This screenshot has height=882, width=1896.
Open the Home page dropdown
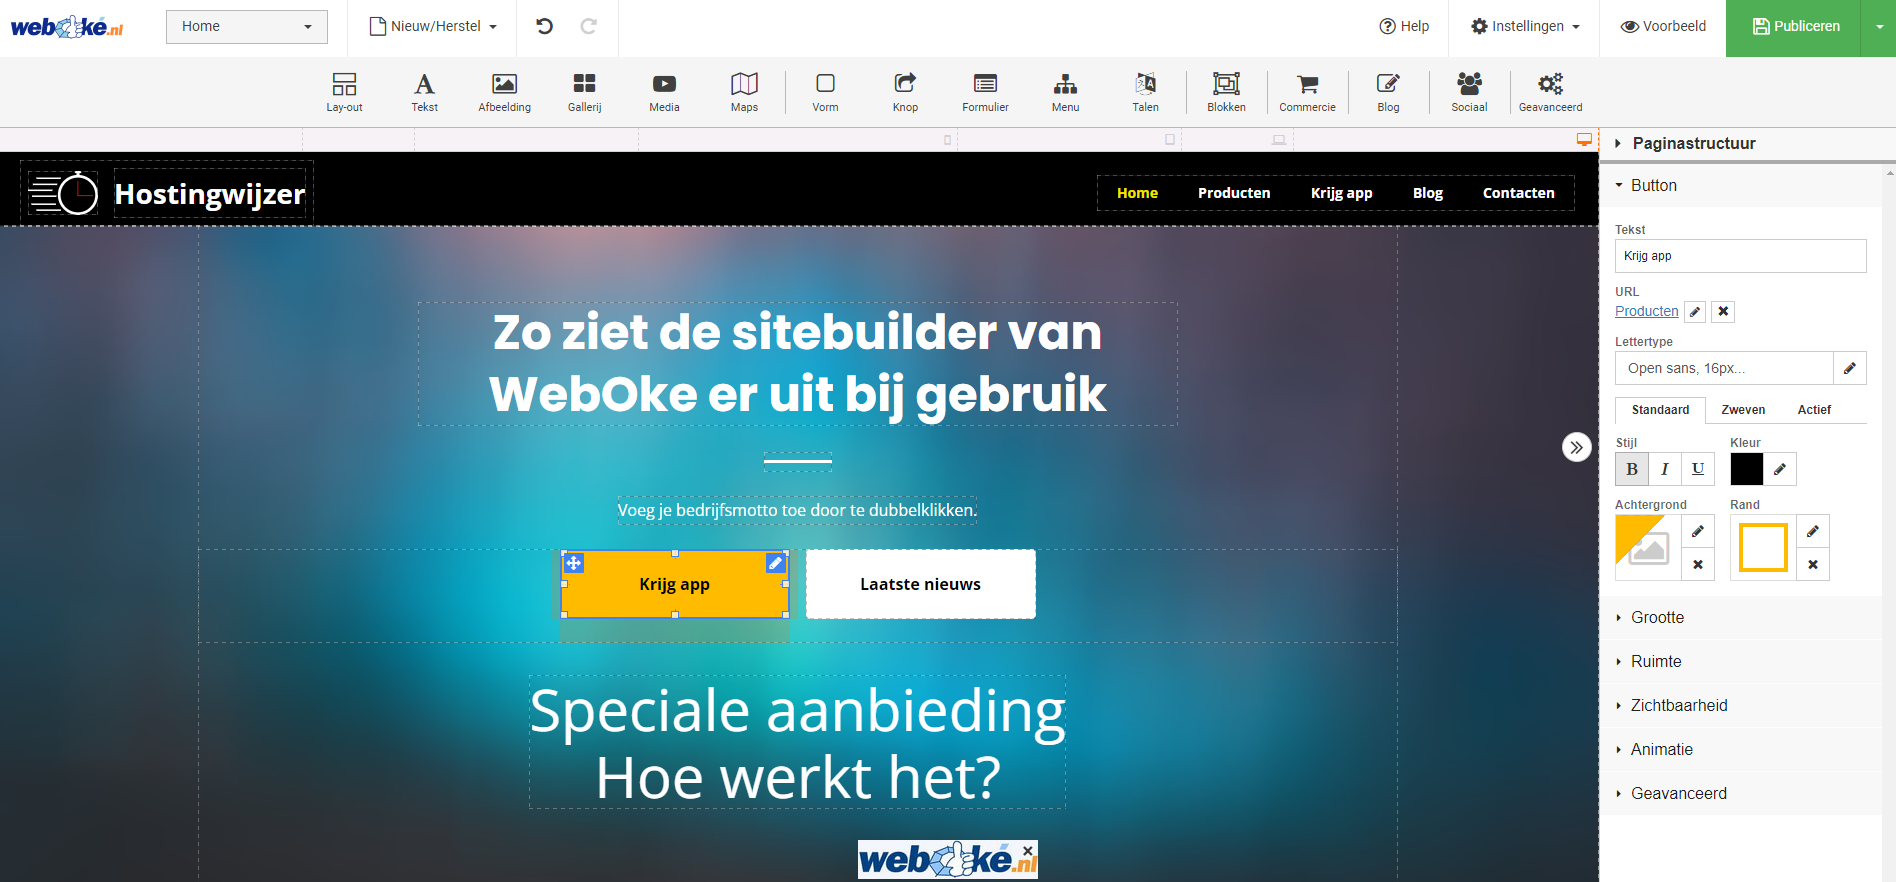pos(246,26)
